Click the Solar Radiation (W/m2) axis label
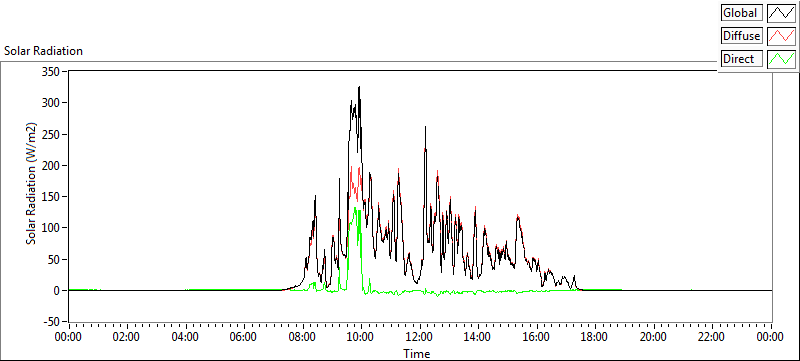 coord(32,183)
